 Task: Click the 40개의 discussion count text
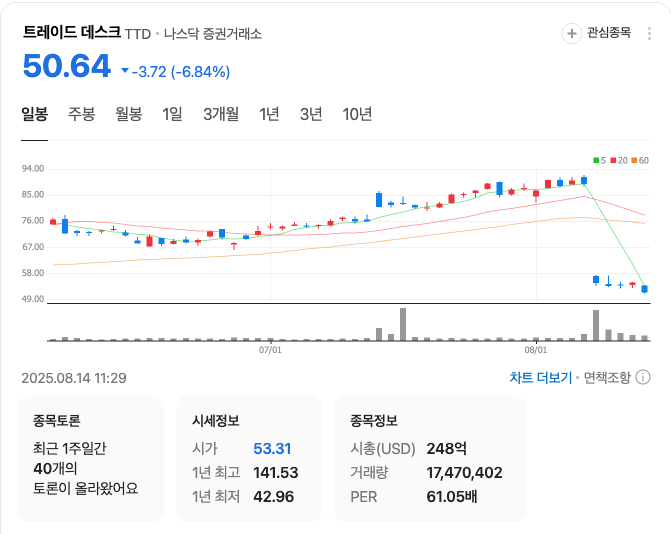pos(55,469)
